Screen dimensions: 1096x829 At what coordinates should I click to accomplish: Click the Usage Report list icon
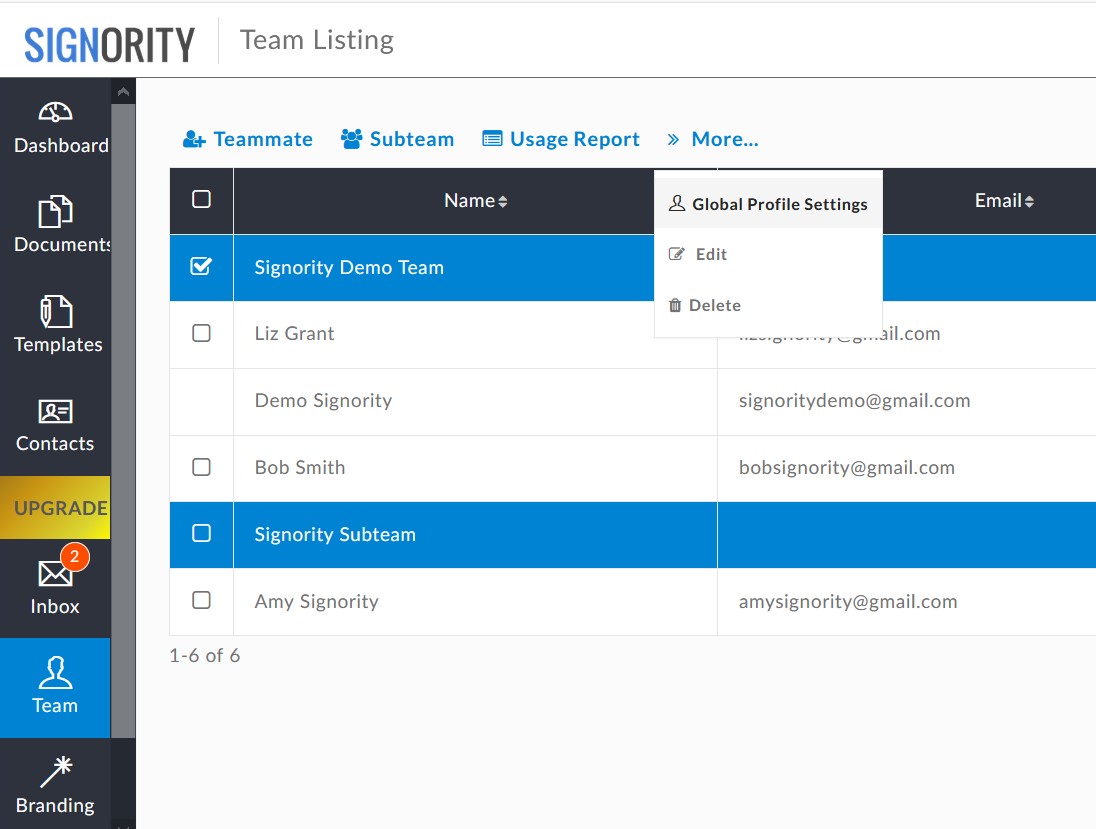tap(492, 139)
